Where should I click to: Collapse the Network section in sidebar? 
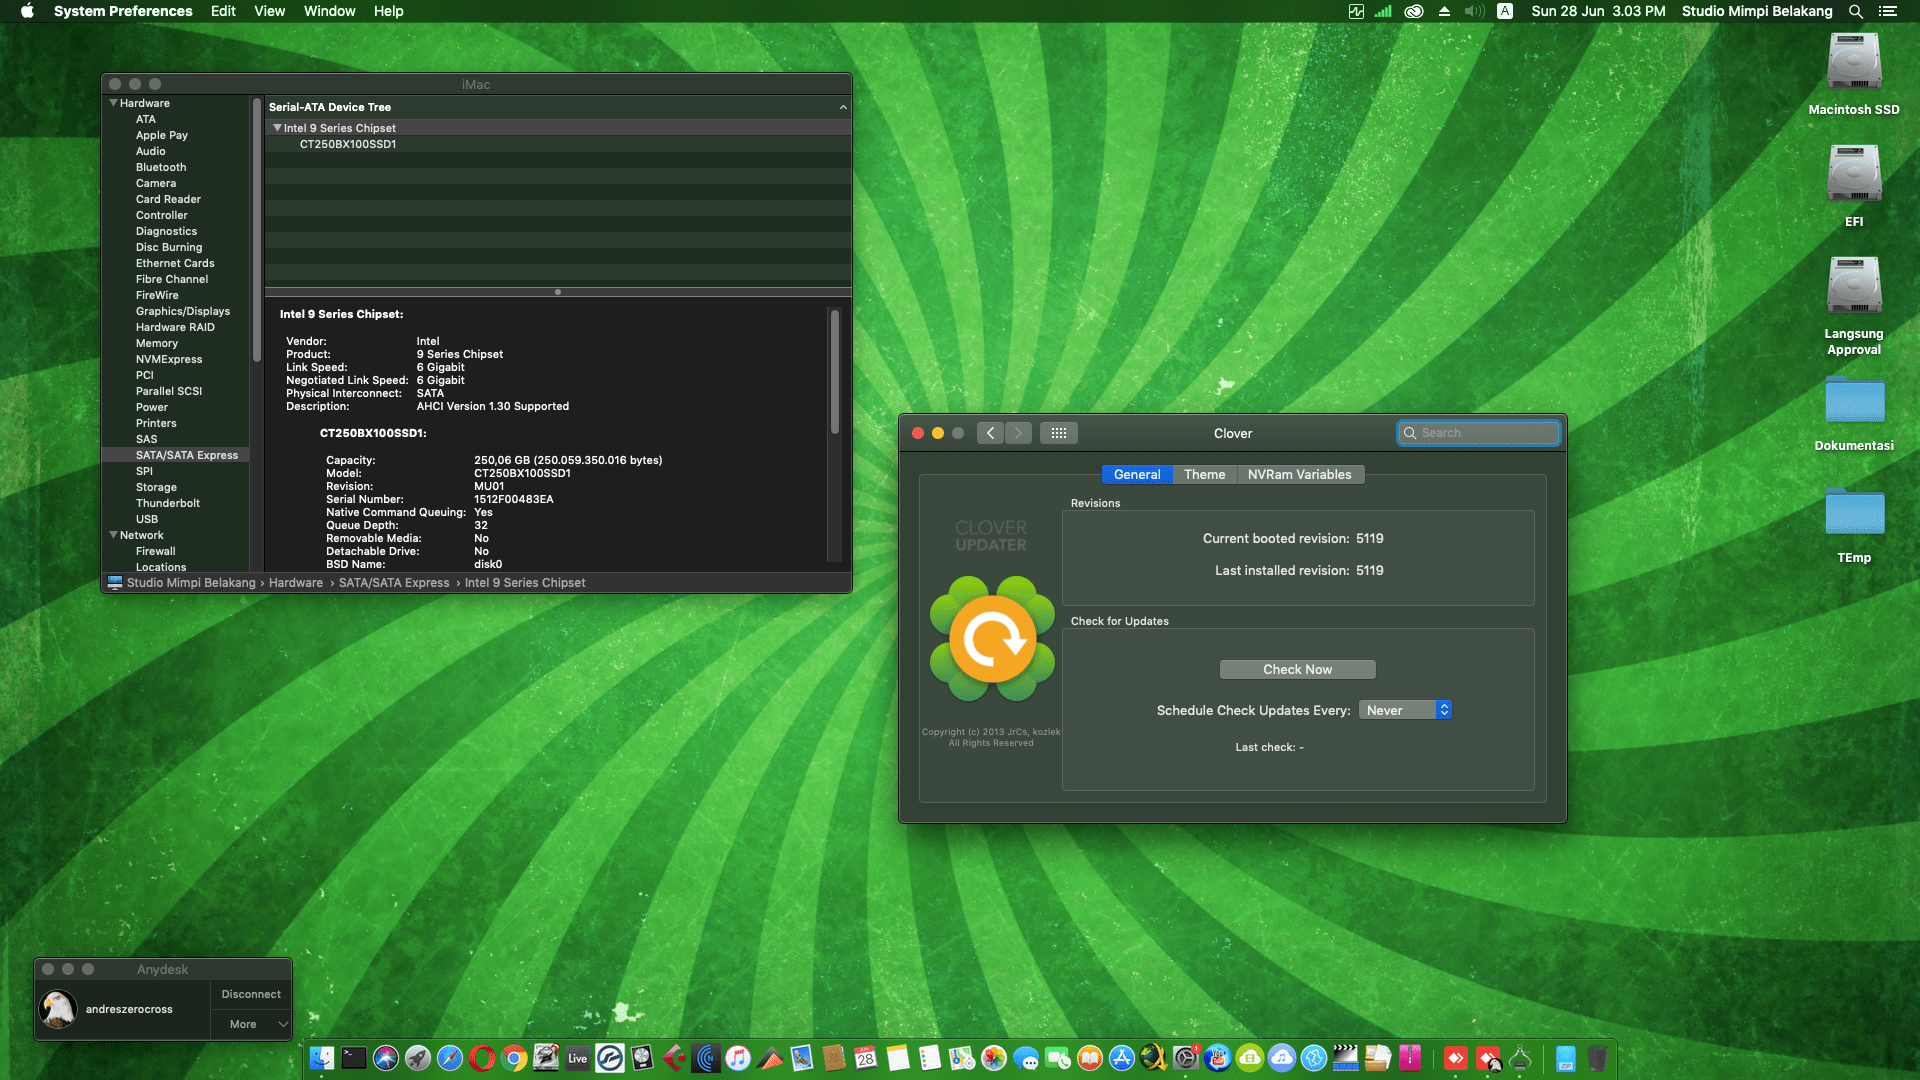coord(113,535)
